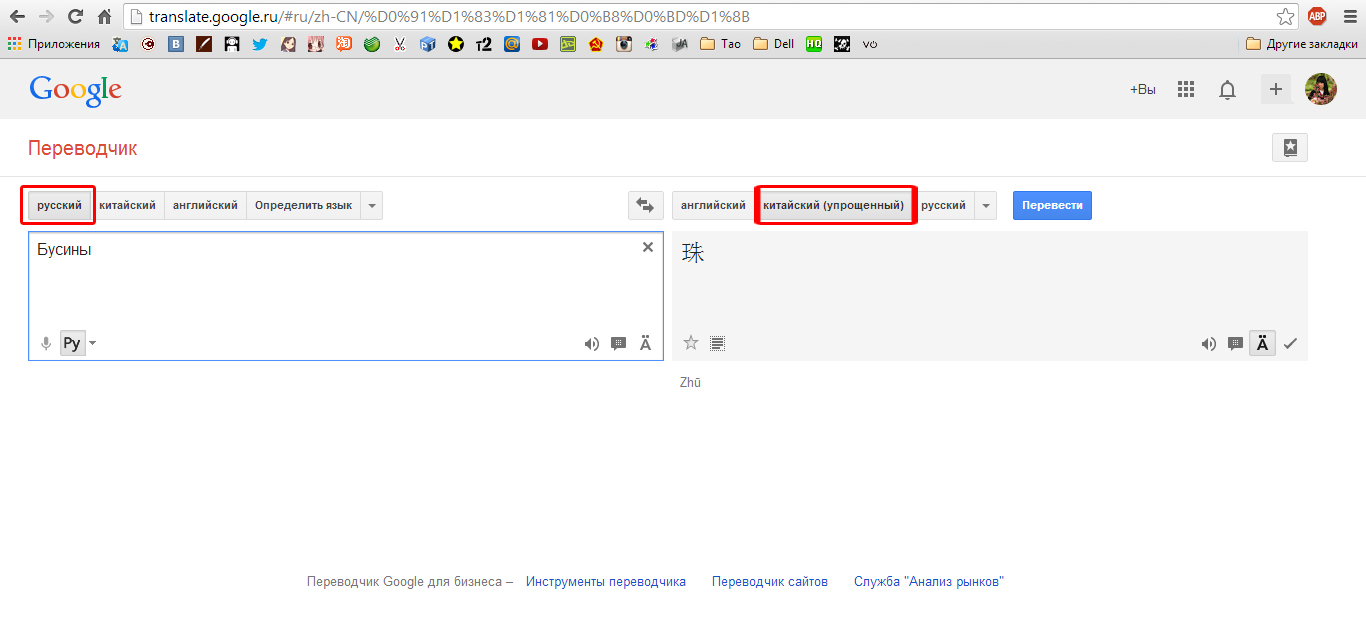Open the green HQ bookmark
1366x624 pixels.
coord(814,44)
